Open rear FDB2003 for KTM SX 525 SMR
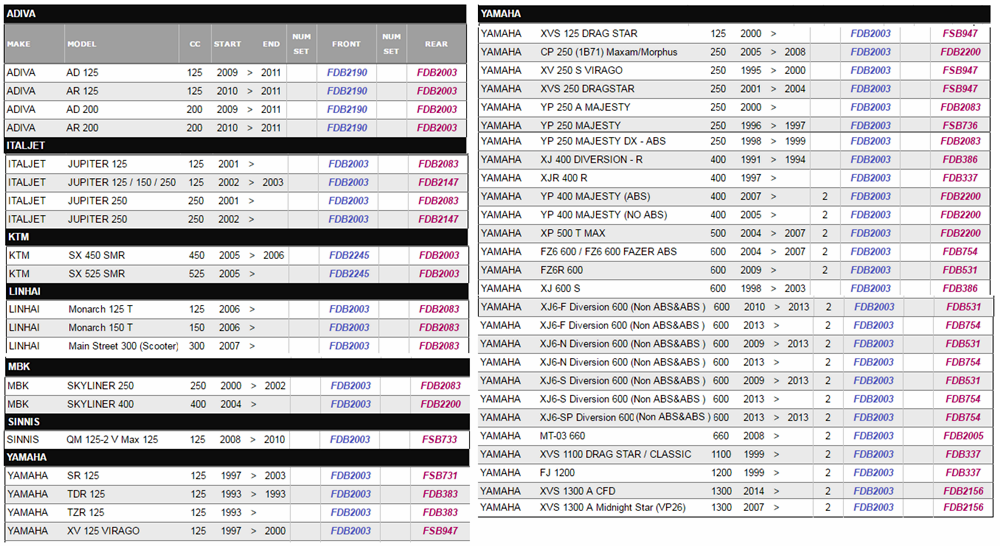This screenshot has height=546, width=1000. point(439,274)
